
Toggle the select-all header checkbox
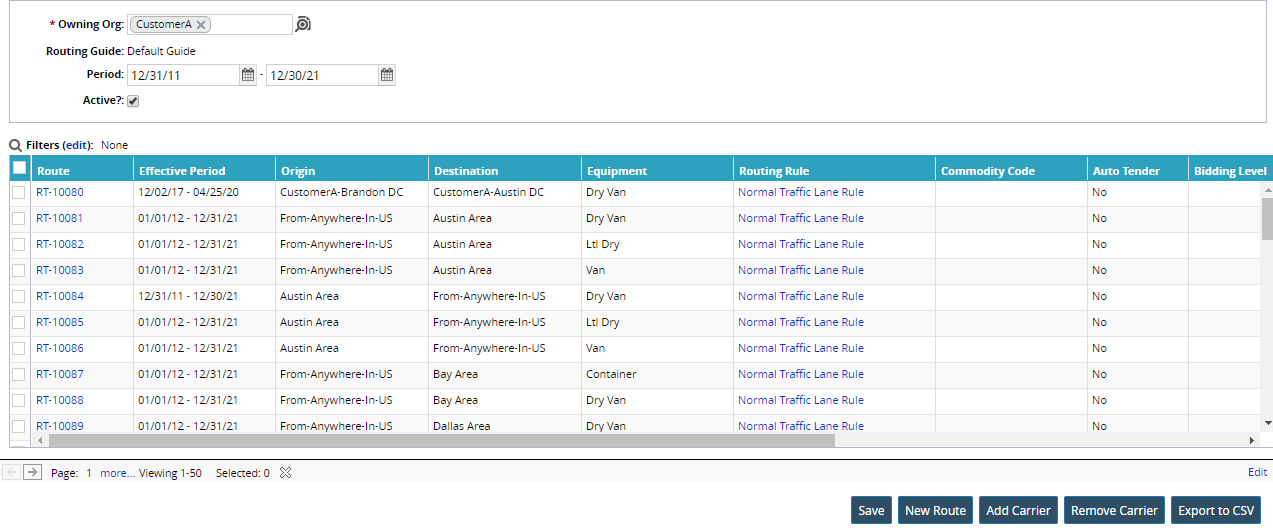pos(19,169)
